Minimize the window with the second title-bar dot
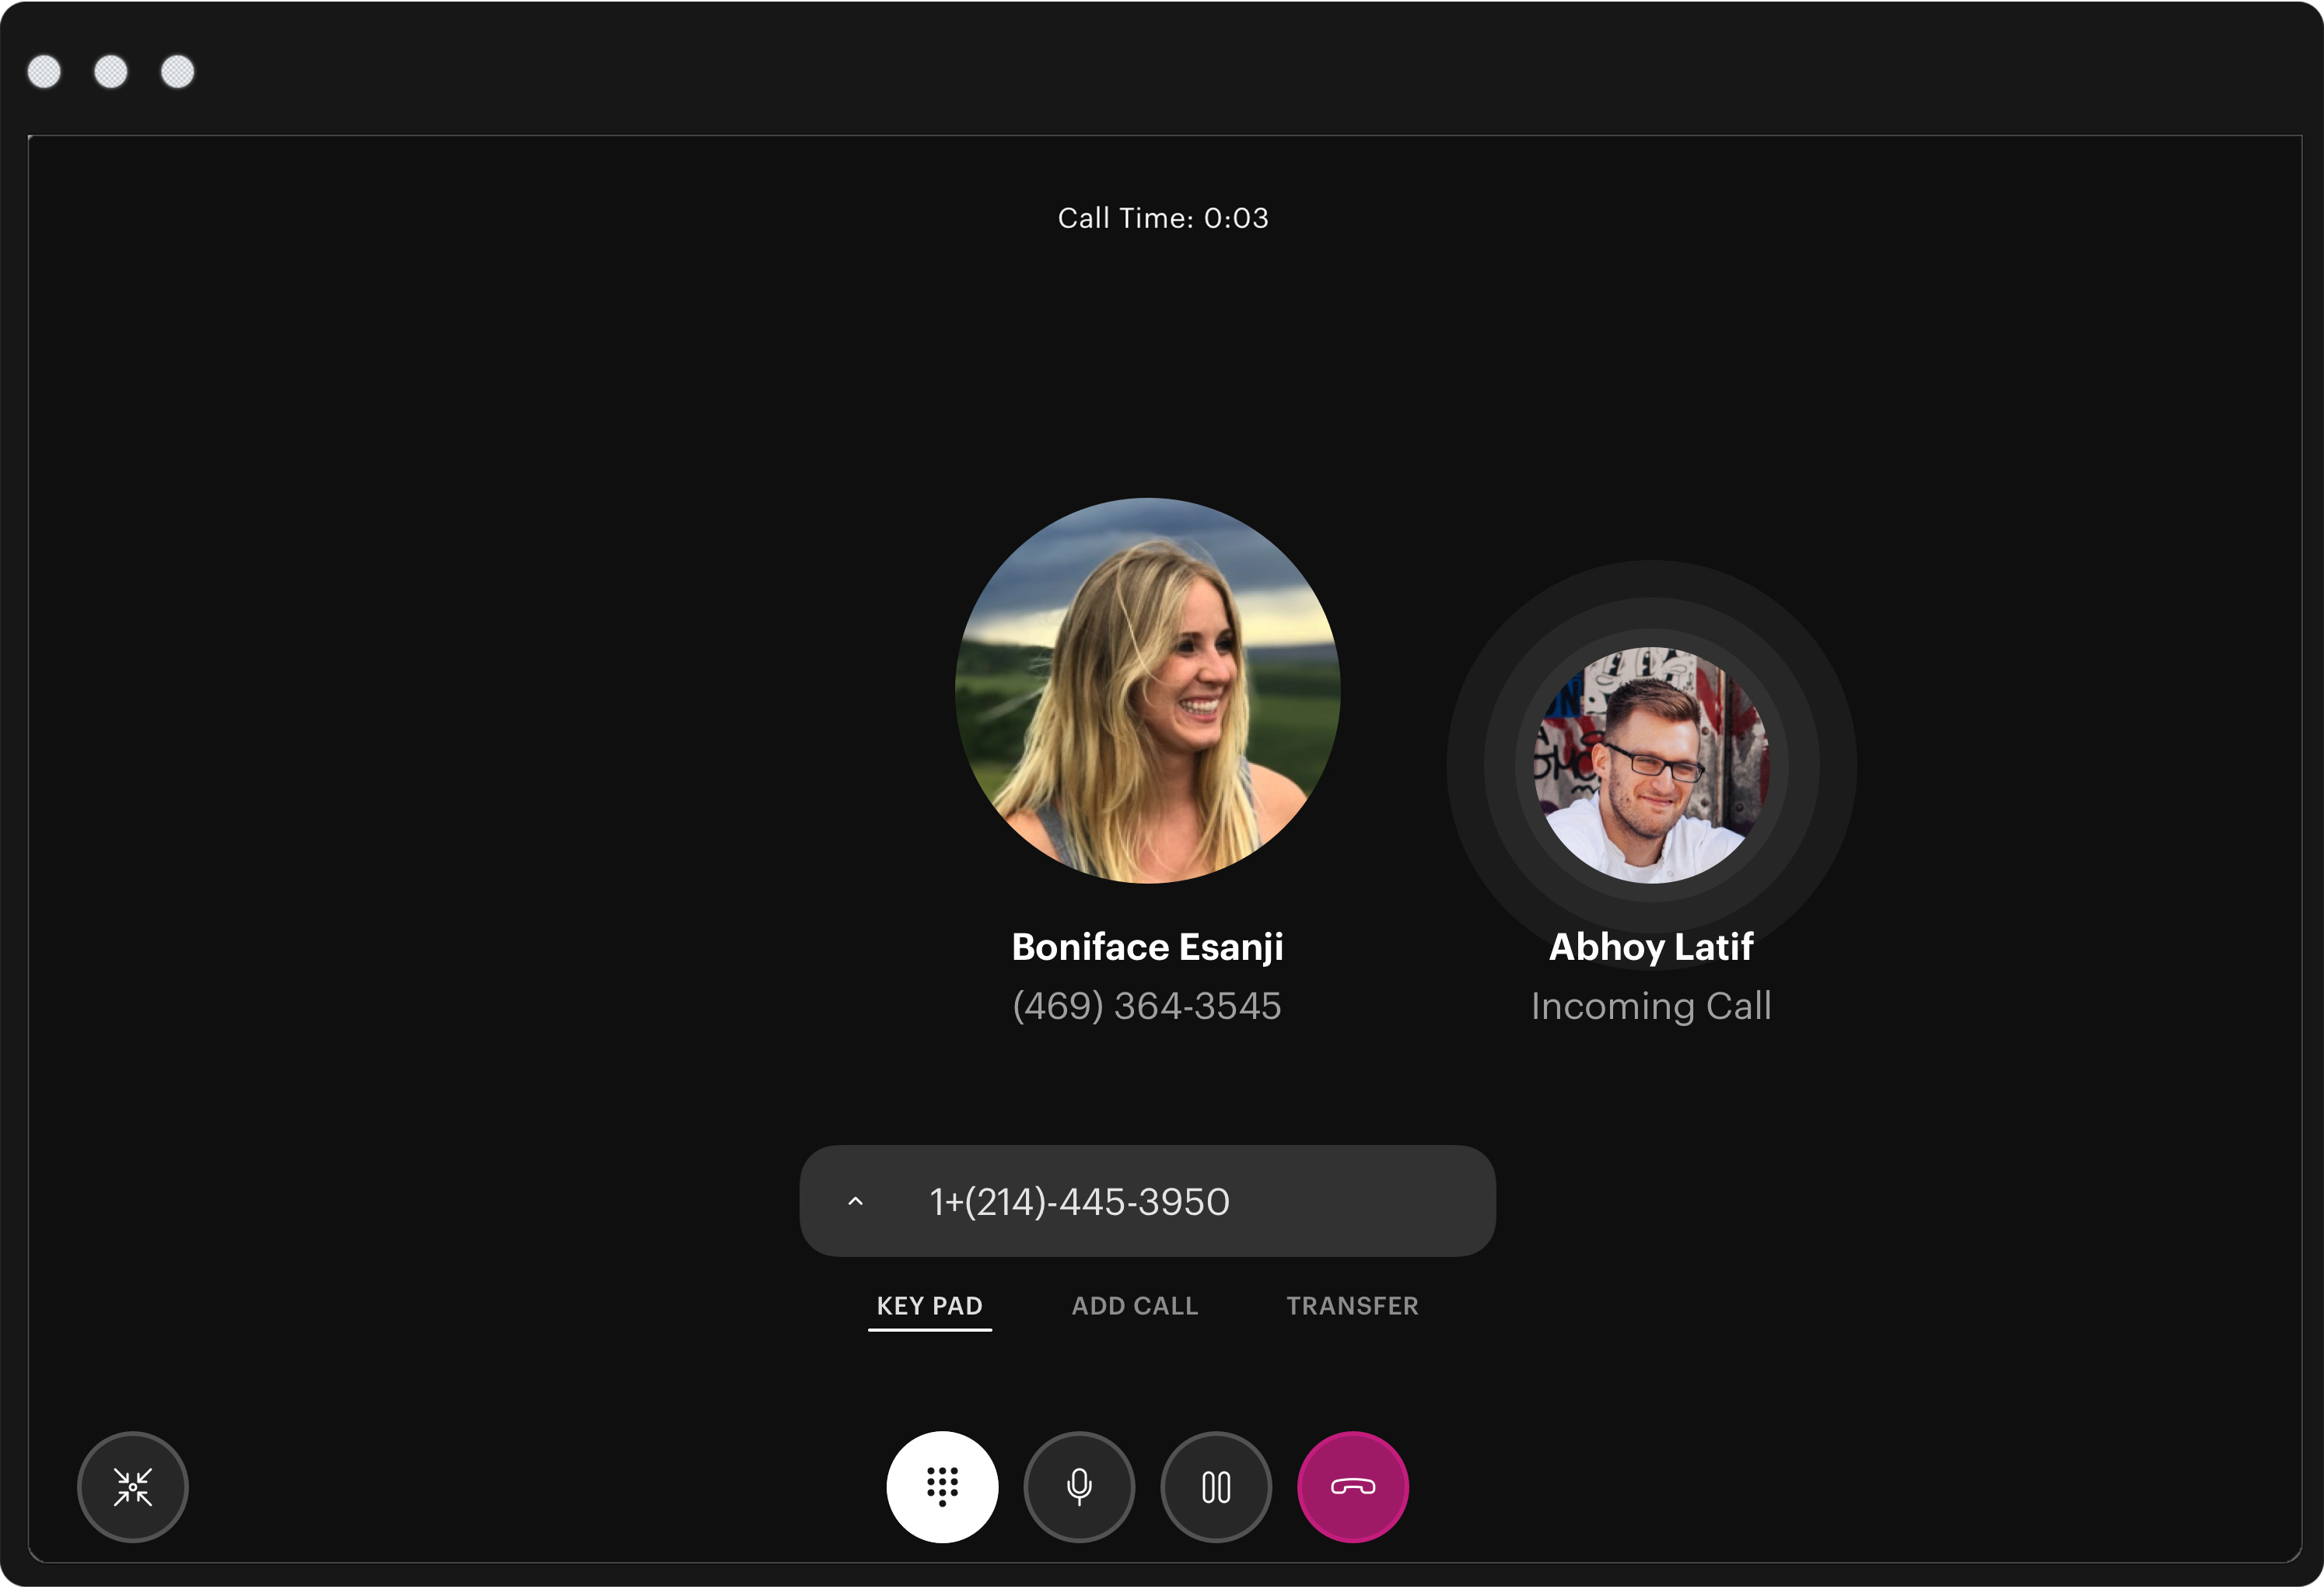 click(x=111, y=72)
